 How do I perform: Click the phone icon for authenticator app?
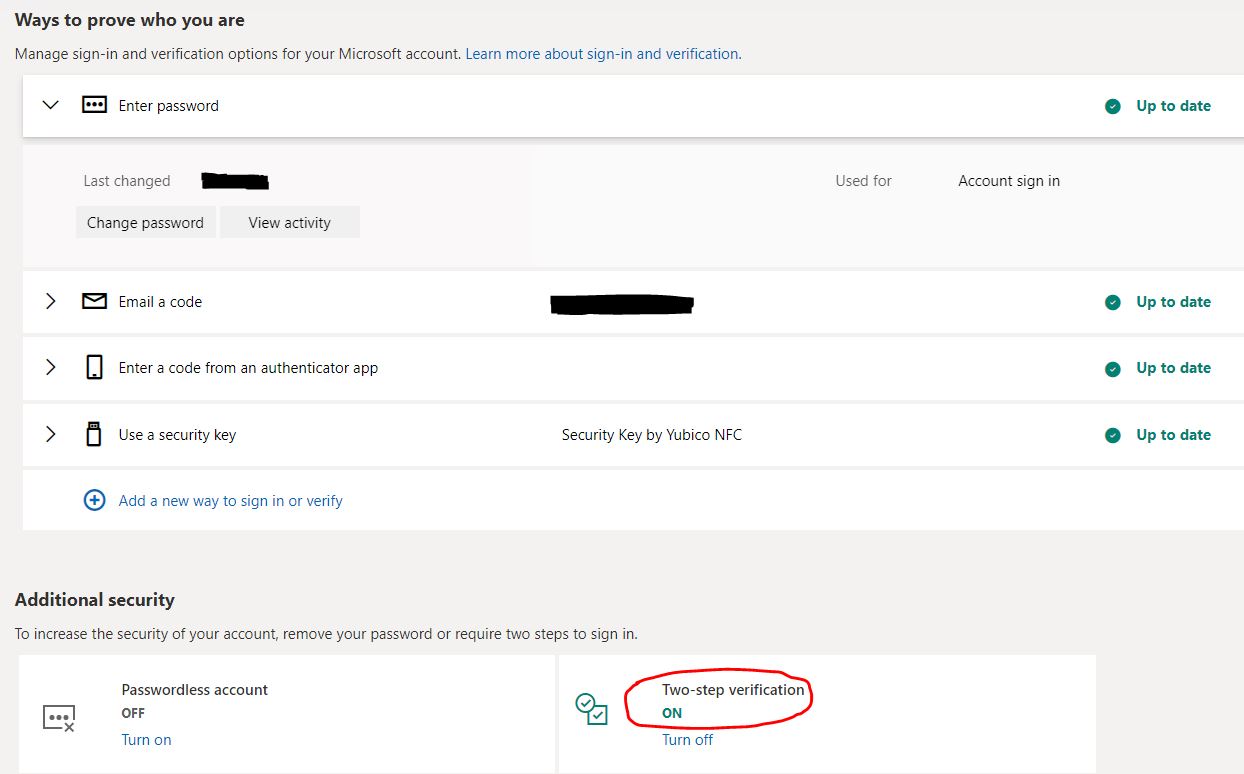[x=94, y=368]
